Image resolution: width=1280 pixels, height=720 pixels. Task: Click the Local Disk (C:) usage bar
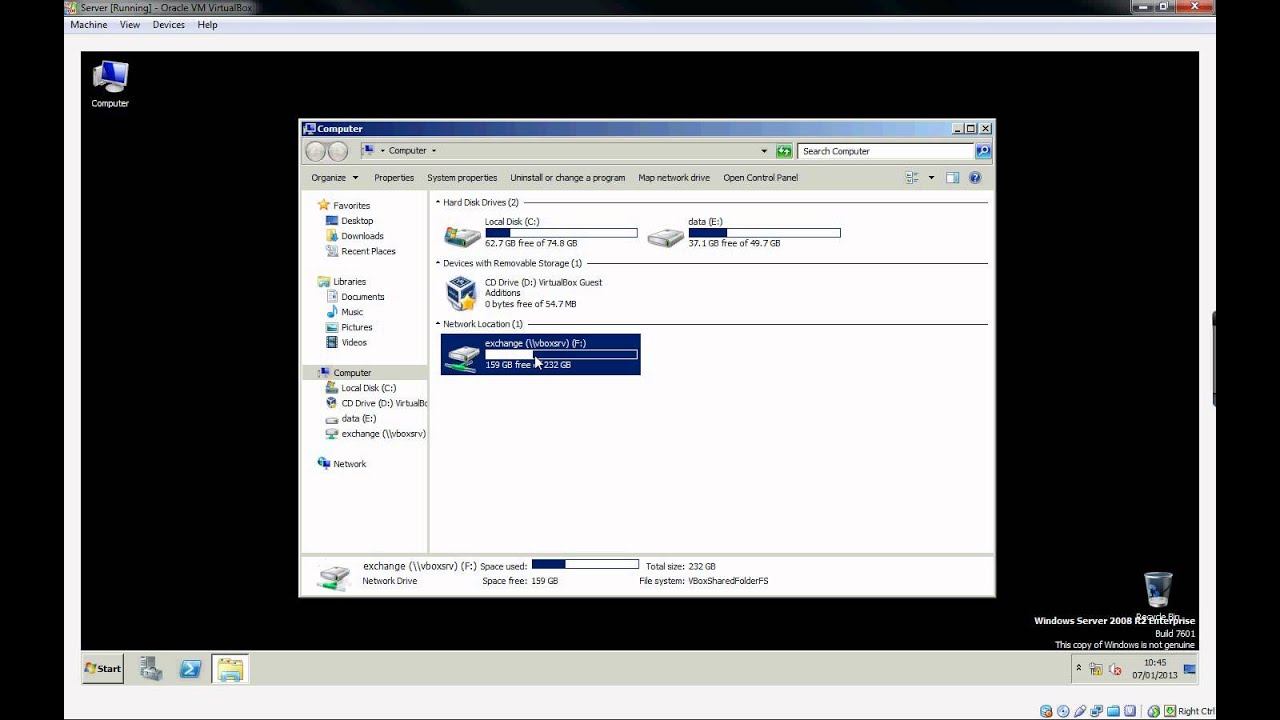[561, 233]
